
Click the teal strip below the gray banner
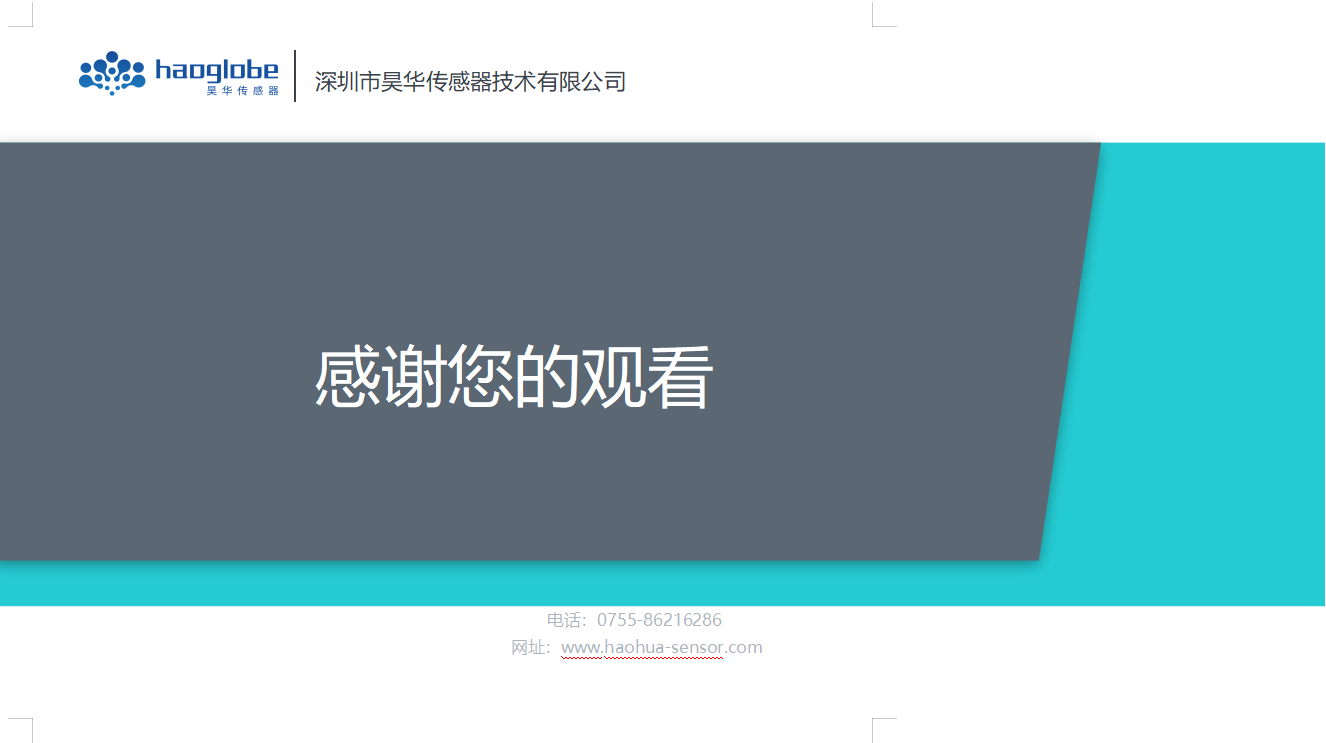click(600, 584)
